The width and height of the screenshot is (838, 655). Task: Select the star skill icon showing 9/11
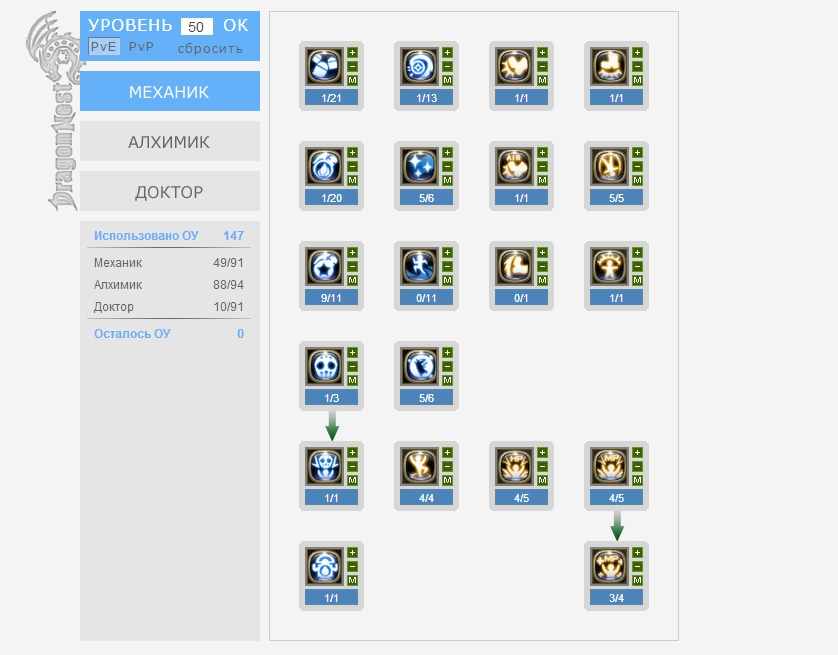pos(324,267)
